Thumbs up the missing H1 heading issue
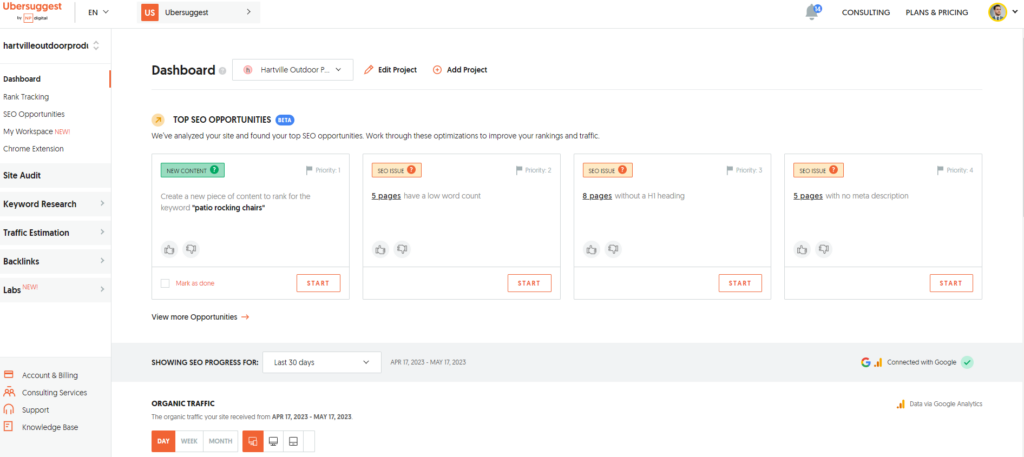The image size is (1024, 457). click(592, 249)
